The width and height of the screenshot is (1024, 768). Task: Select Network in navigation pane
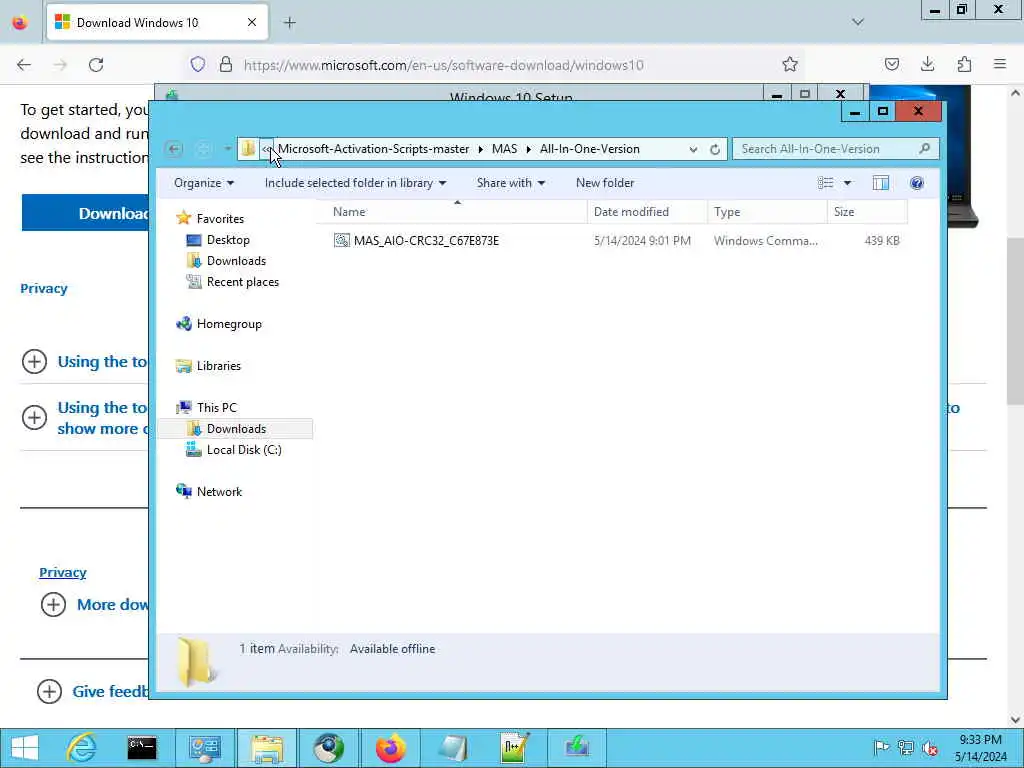pos(219,492)
